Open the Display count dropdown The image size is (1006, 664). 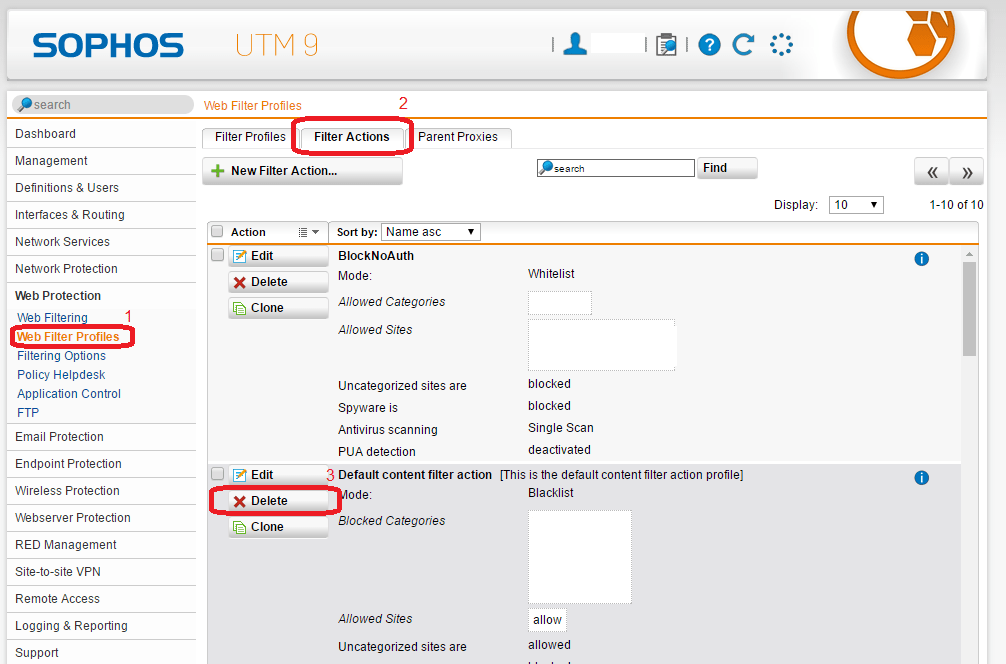(856, 205)
